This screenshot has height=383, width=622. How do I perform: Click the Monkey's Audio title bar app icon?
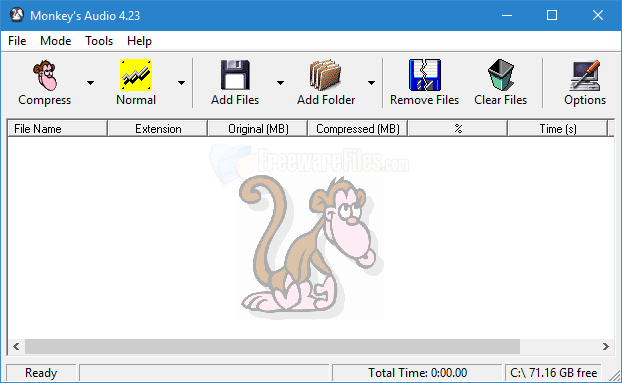[17, 15]
